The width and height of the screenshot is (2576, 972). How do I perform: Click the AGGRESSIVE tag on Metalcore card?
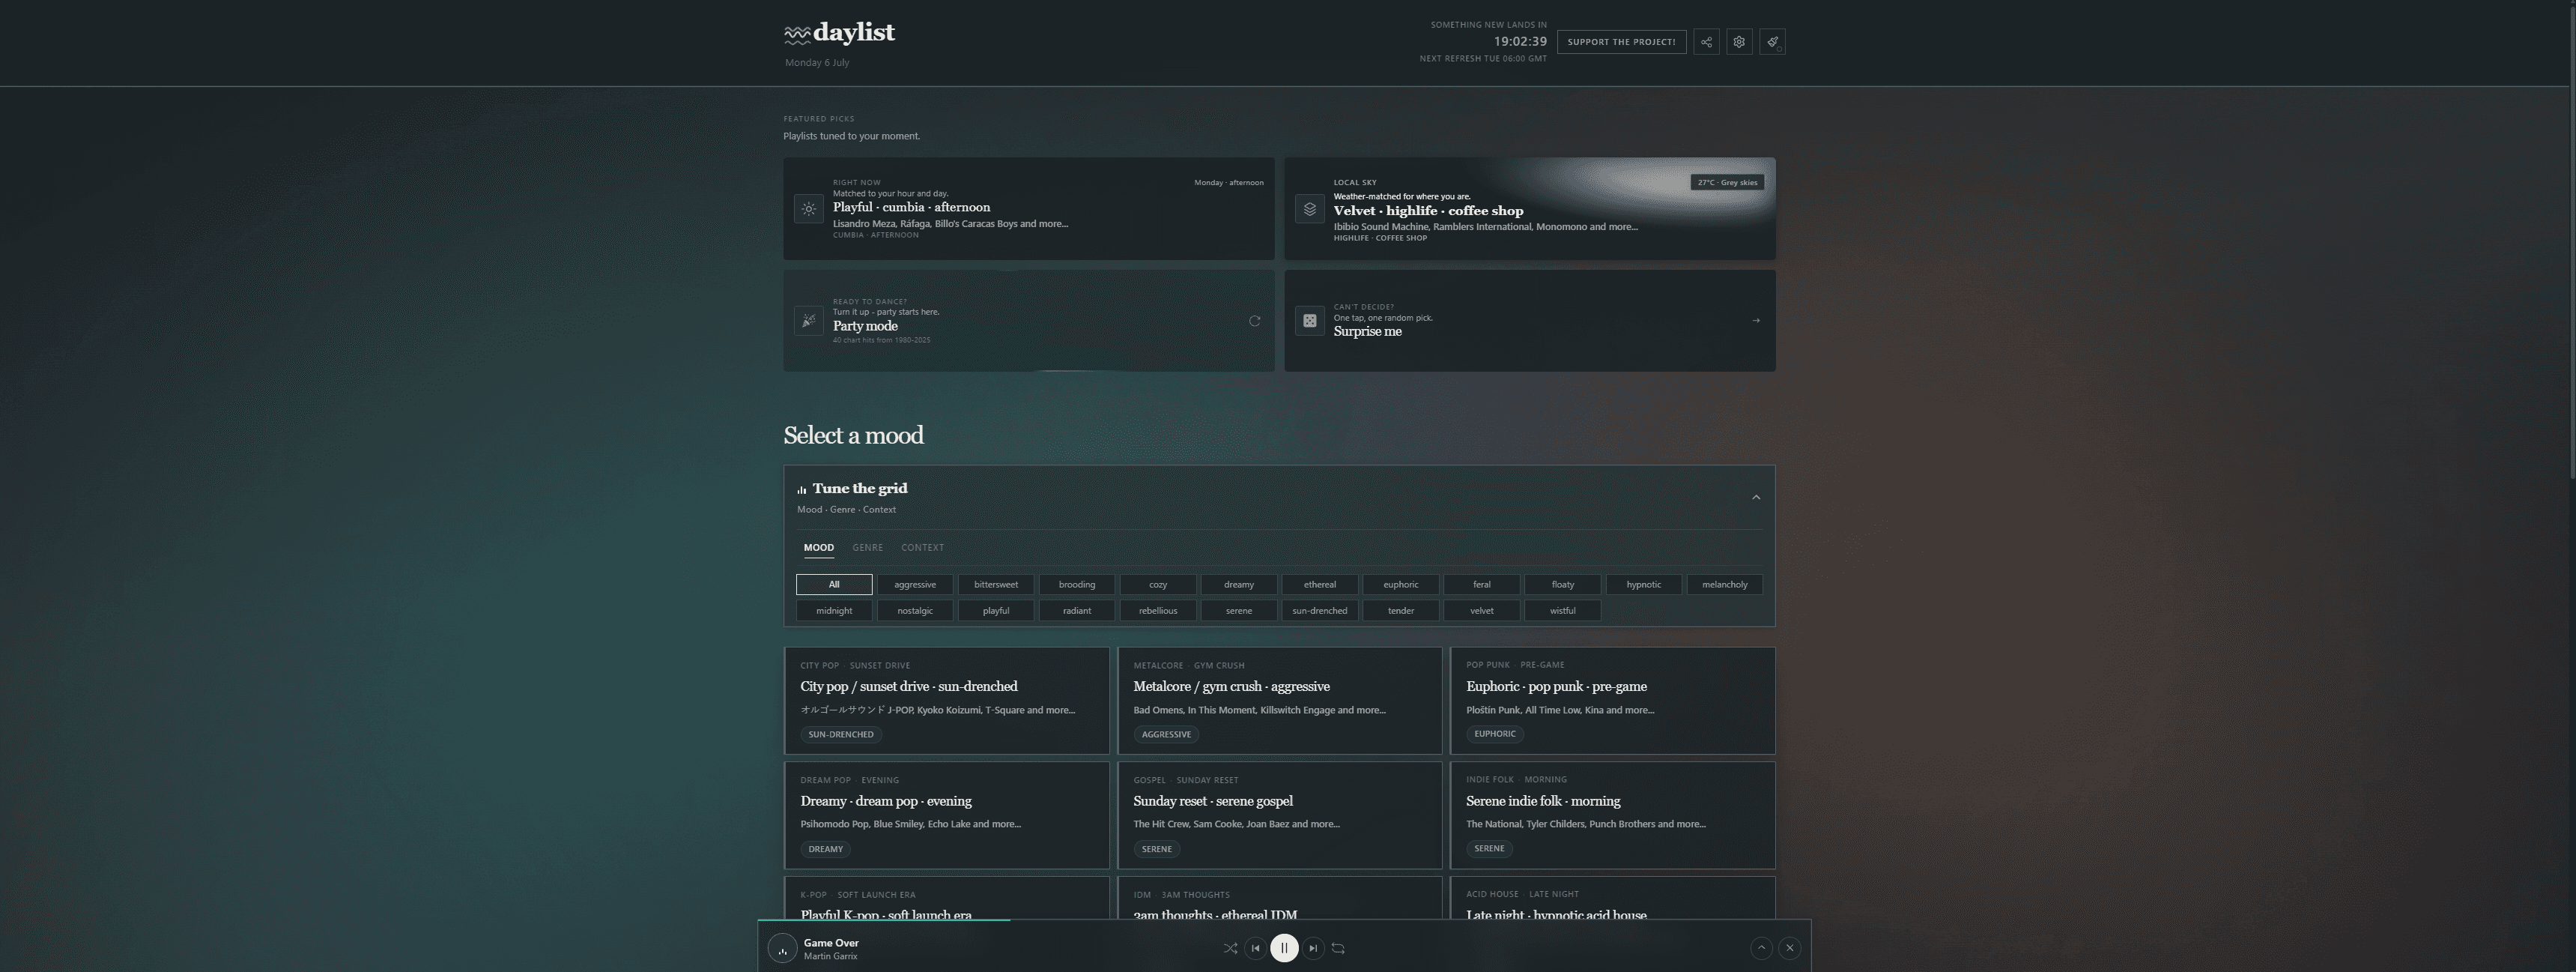click(x=1166, y=735)
